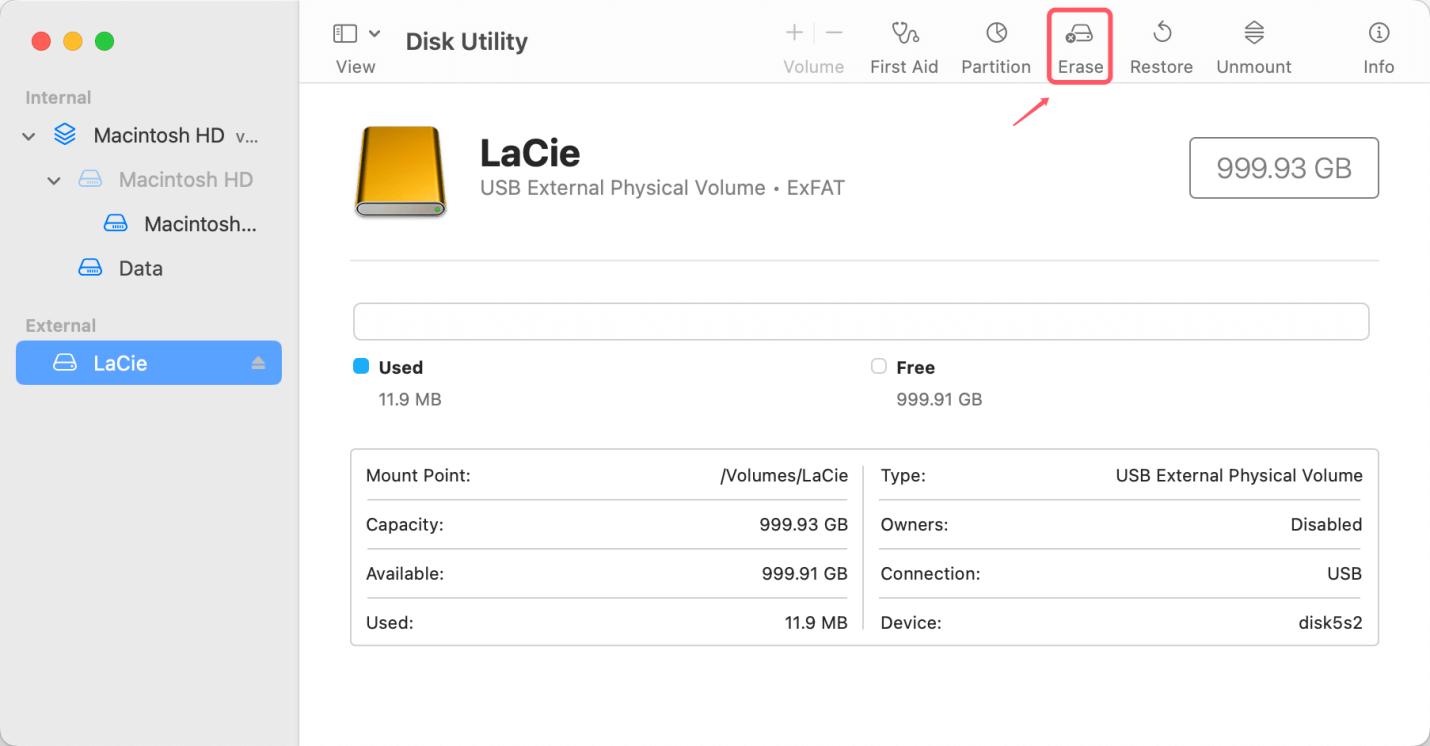Collapse the nested Macintosh HD volume group
The height and width of the screenshot is (746, 1430).
click(x=55, y=181)
